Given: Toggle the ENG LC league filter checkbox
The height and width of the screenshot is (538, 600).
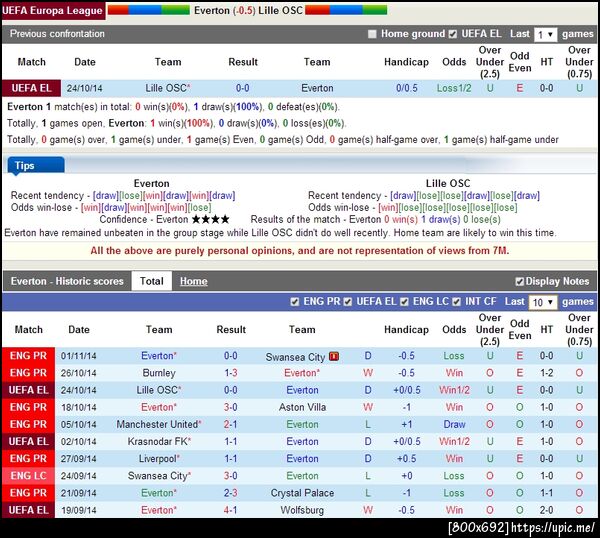Looking at the screenshot, I should click(404, 302).
